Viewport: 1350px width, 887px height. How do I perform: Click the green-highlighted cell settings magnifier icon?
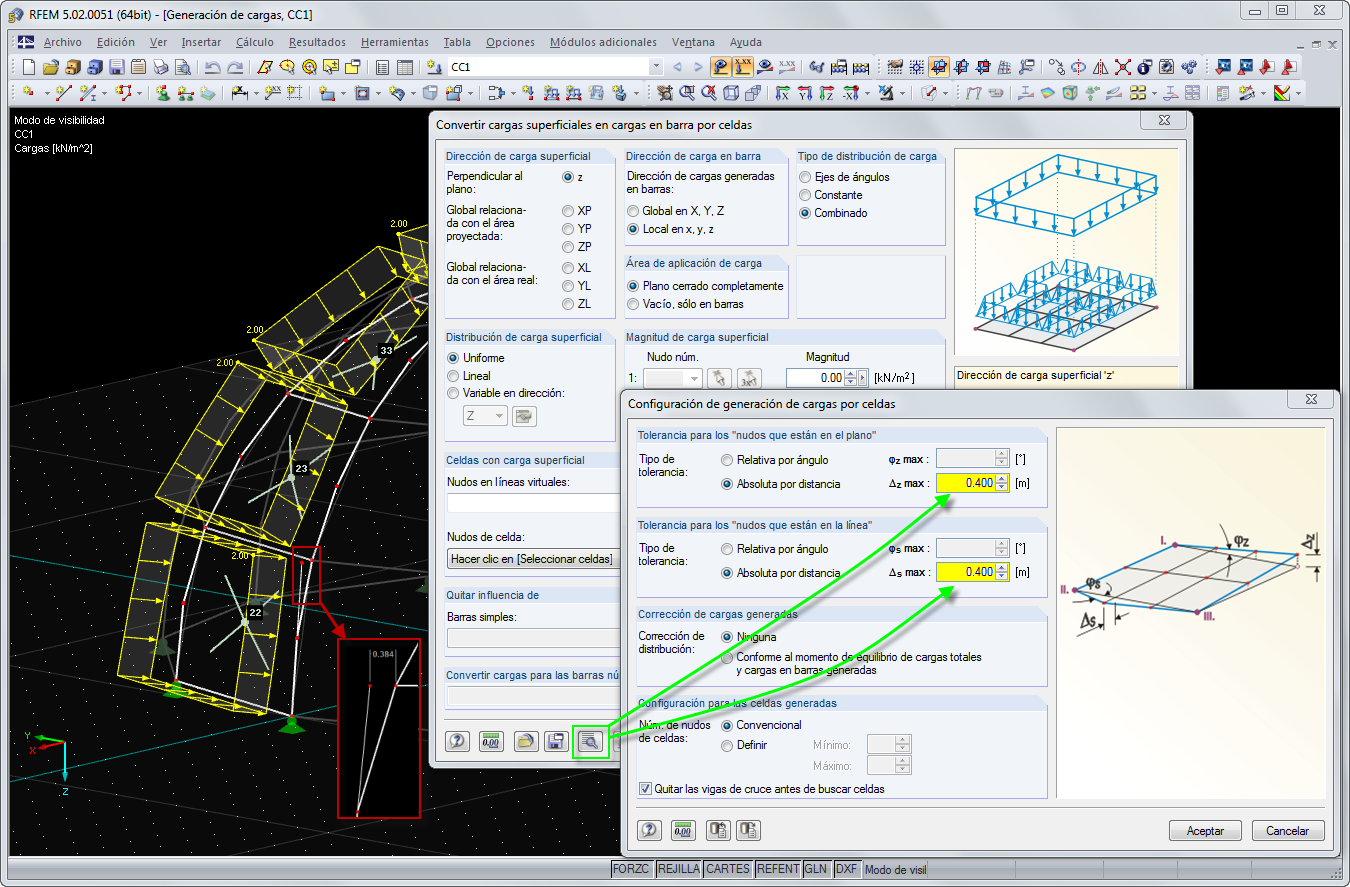(x=589, y=741)
